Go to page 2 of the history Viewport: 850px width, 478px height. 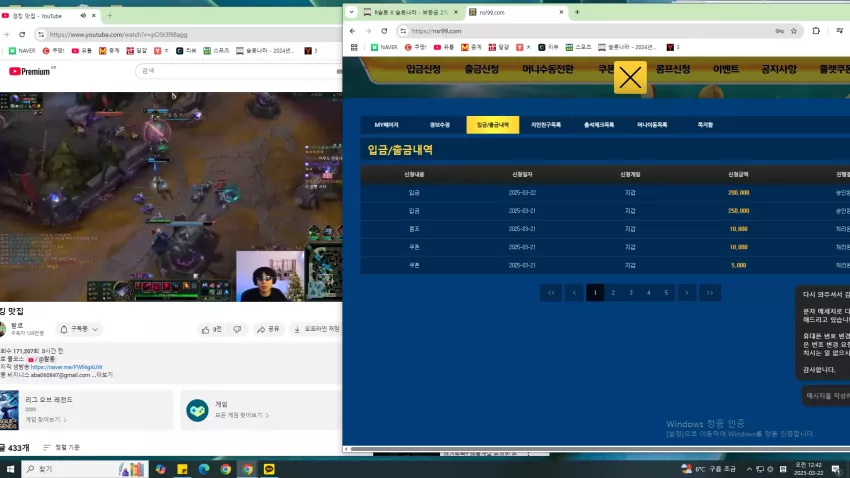point(613,293)
